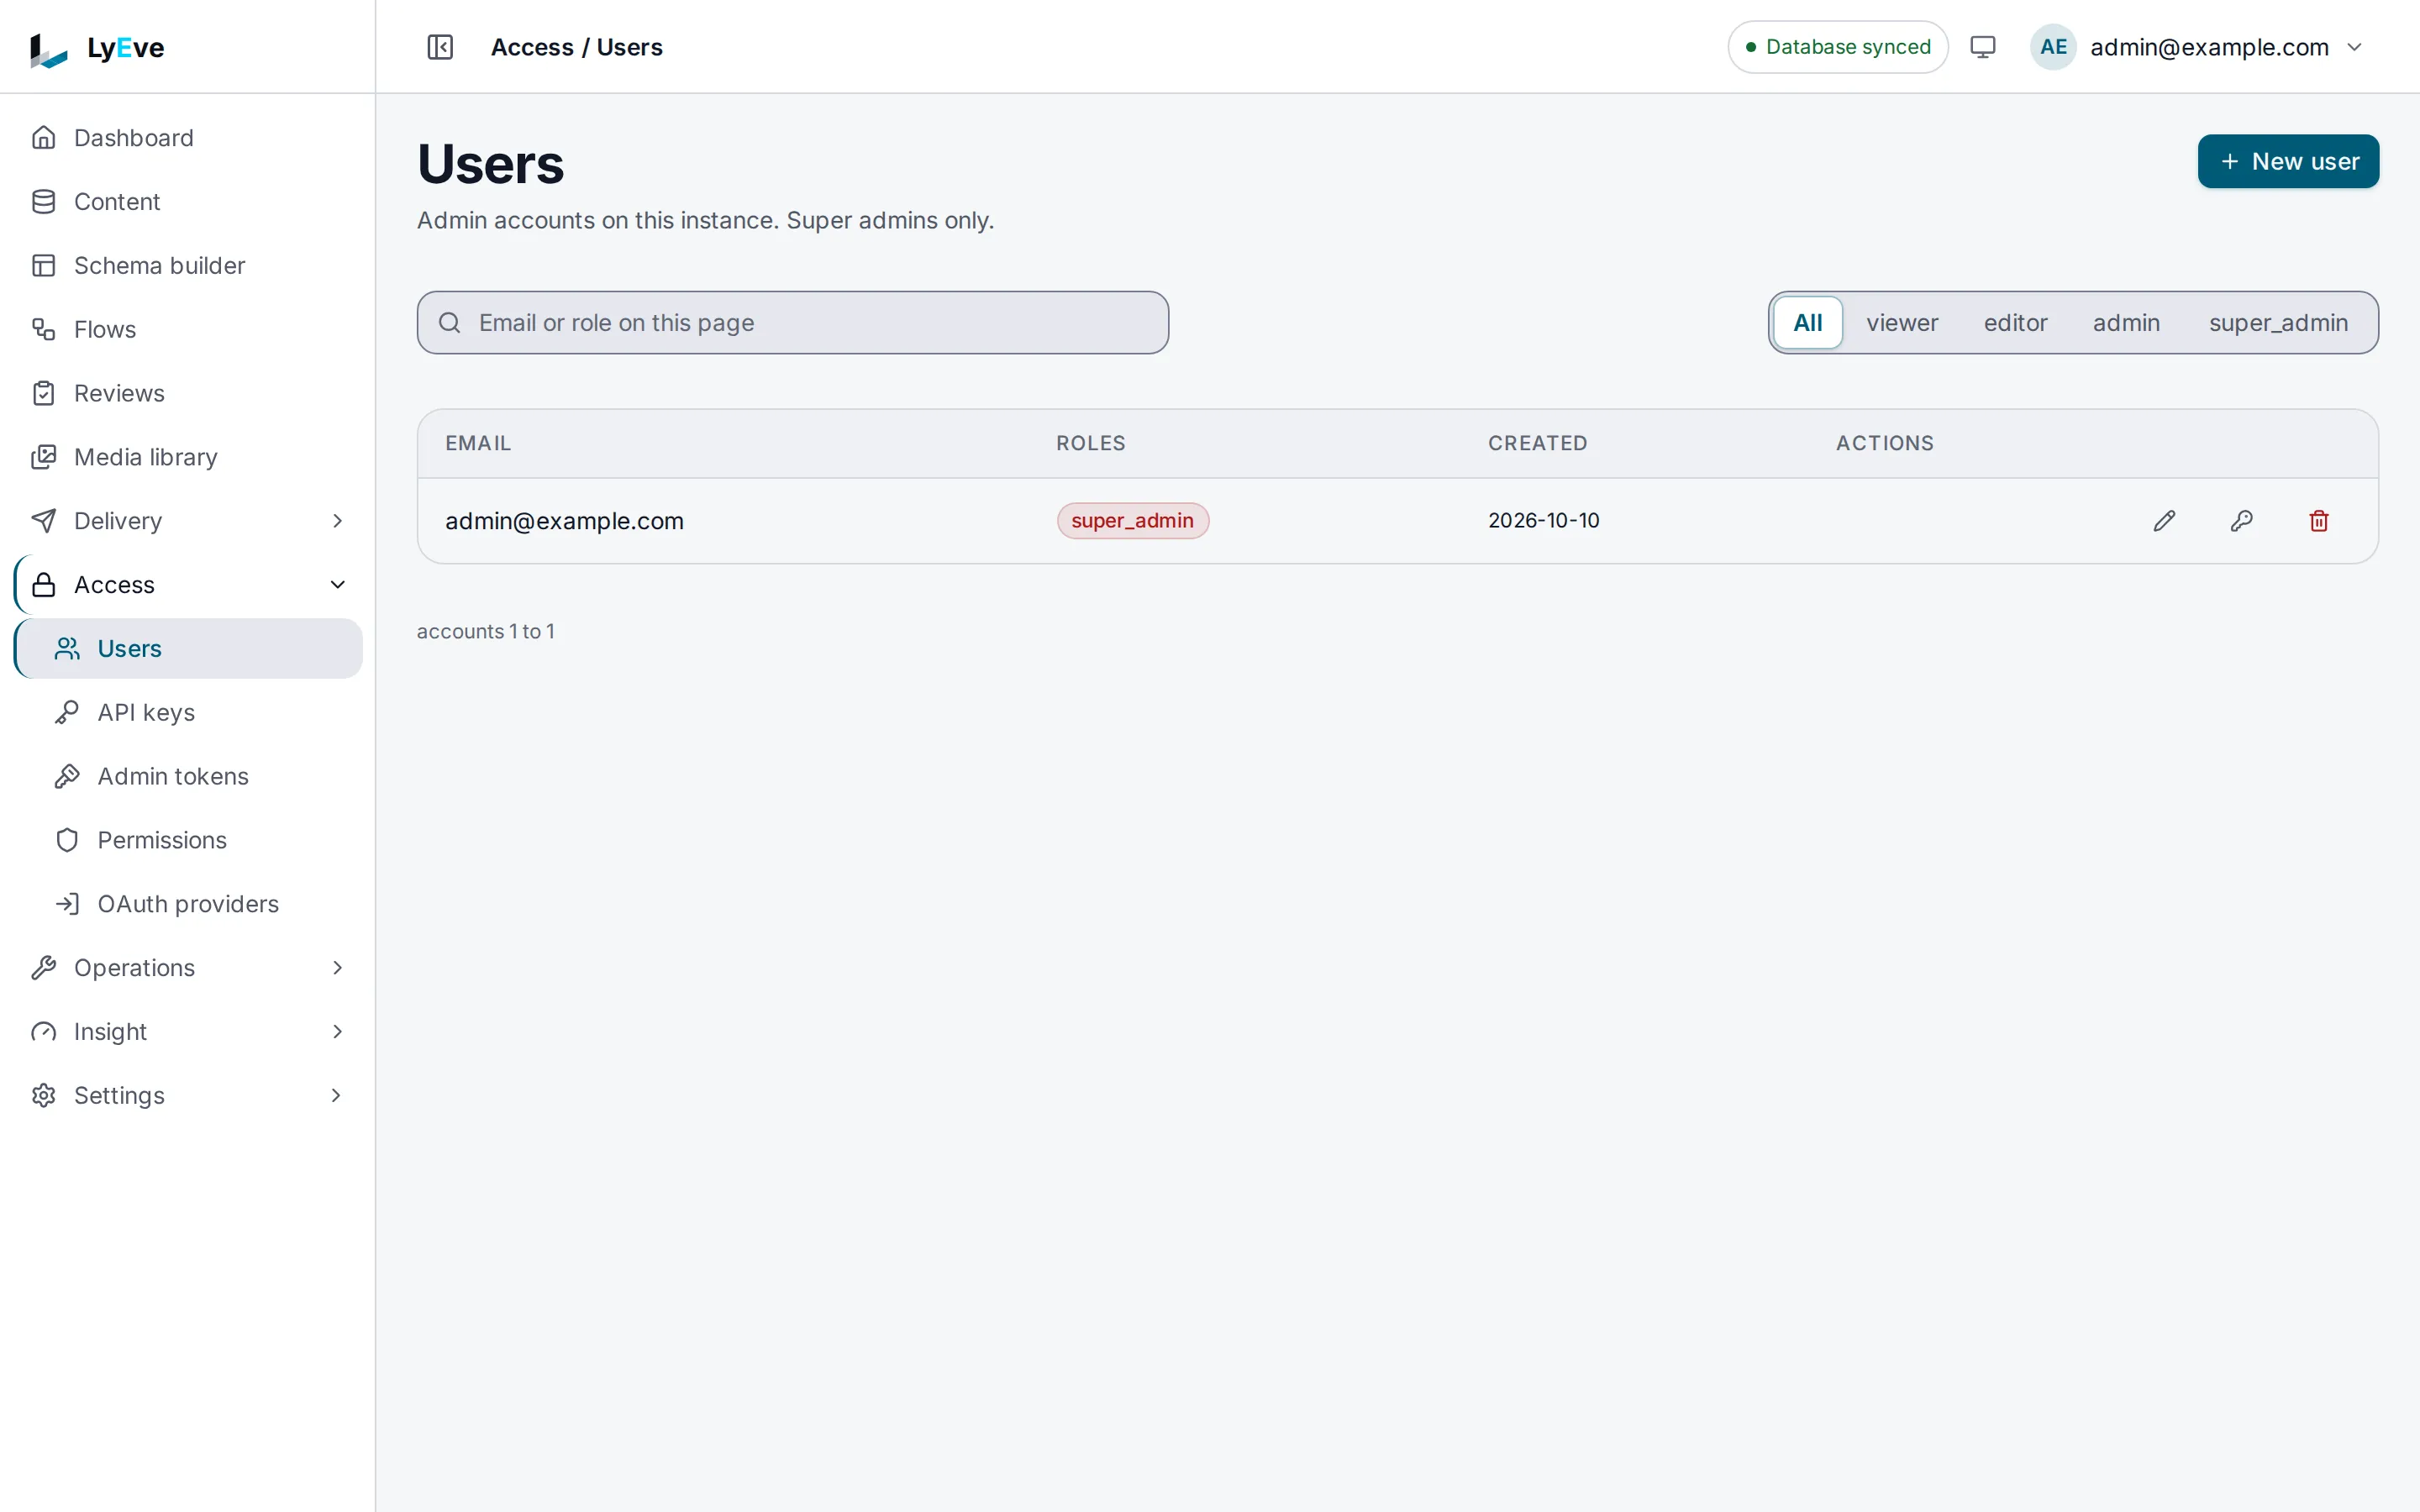The height and width of the screenshot is (1512, 2420).
Task: Open Schema builder
Action: pos(188,266)
